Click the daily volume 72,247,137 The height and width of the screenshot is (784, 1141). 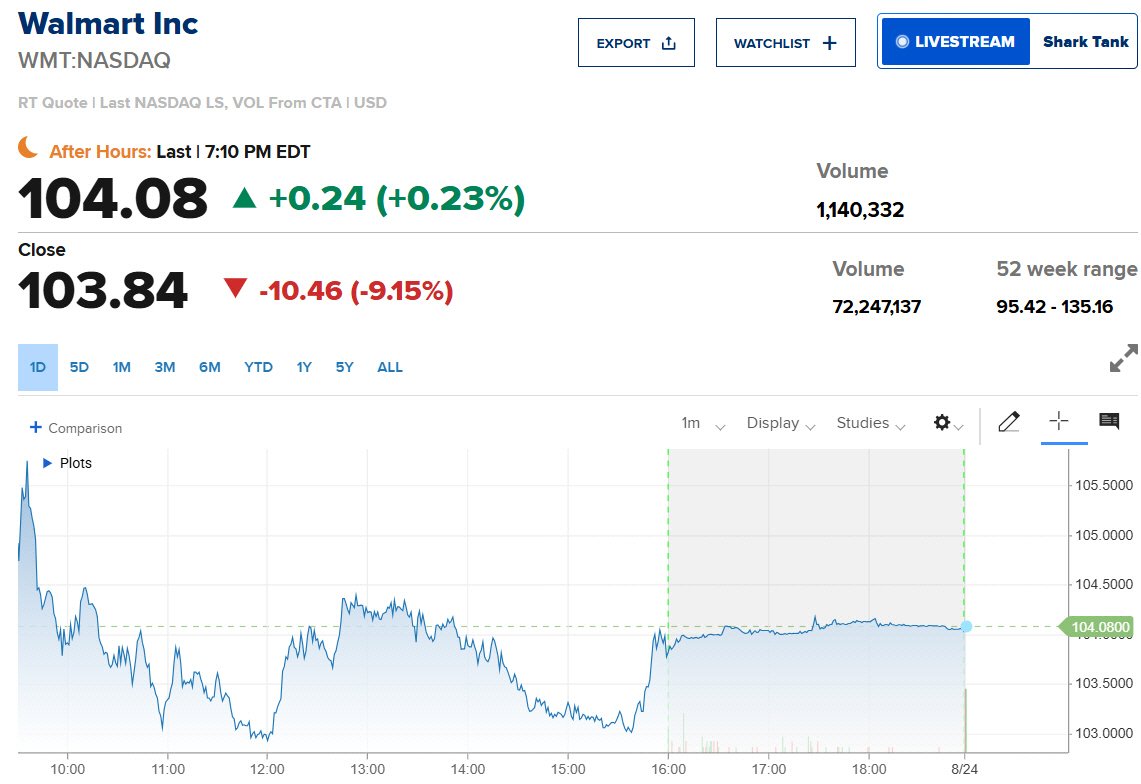877,306
